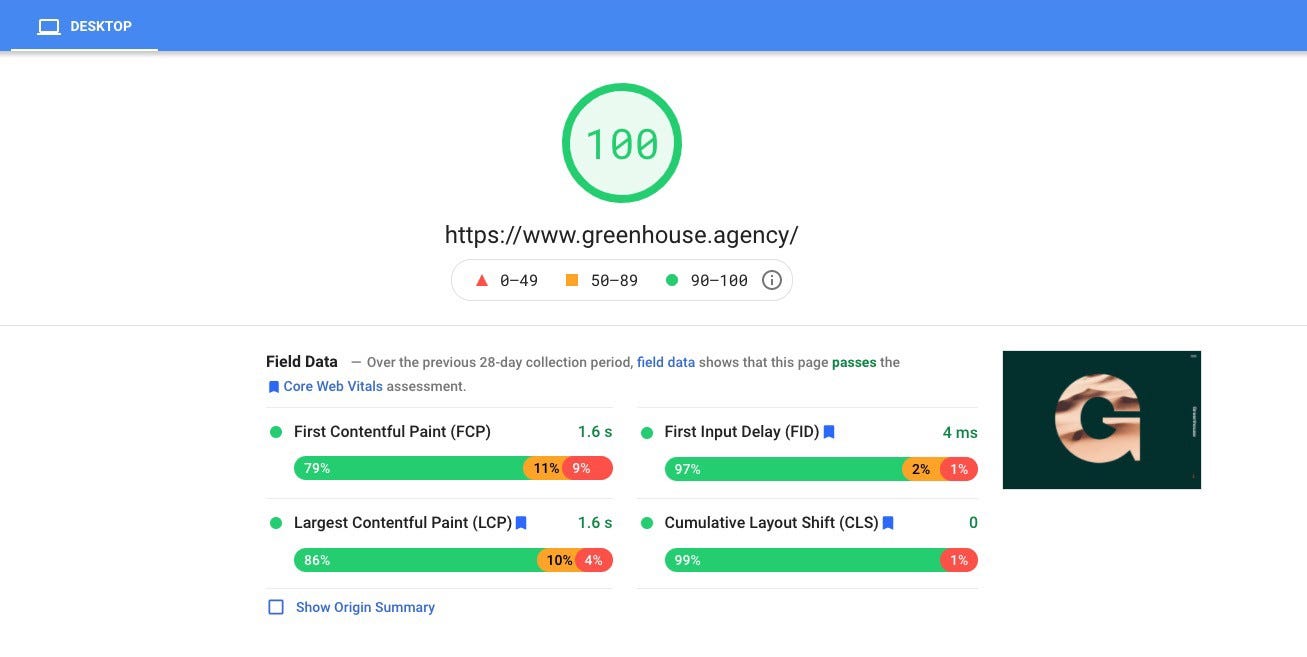Click the First Input Delay (FID) label
The image size is (1307, 657).
click(x=742, y=432)
